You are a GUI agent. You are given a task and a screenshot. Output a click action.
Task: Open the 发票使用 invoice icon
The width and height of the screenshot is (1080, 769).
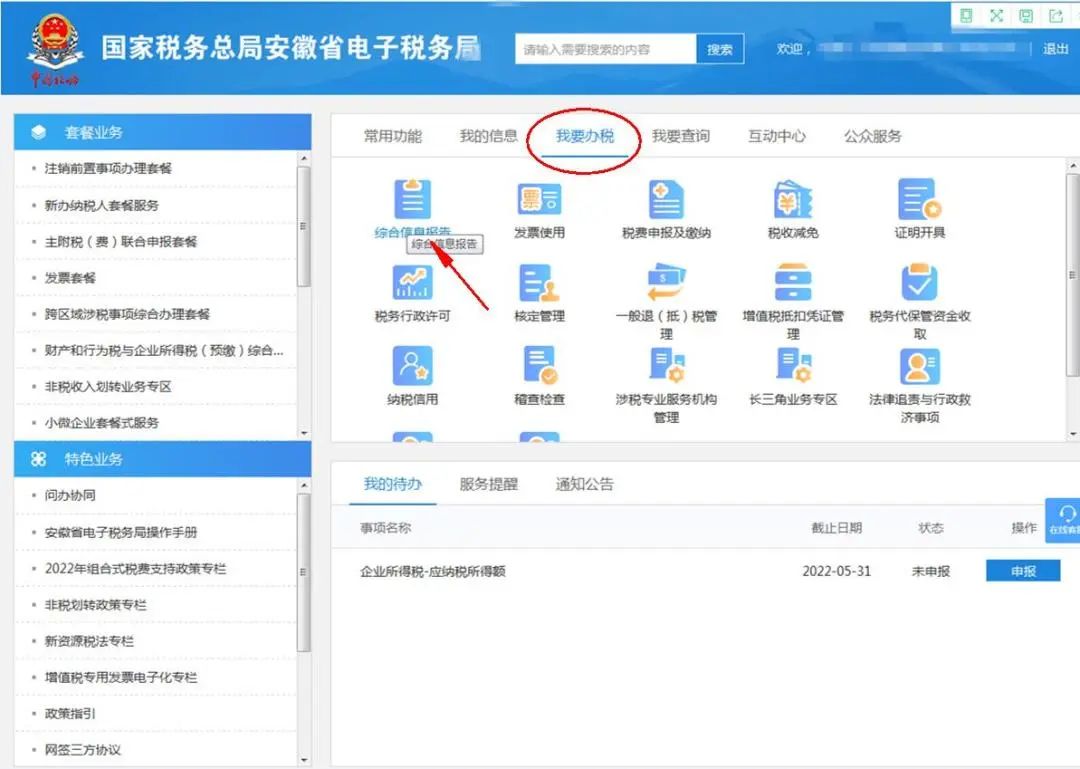539,199
